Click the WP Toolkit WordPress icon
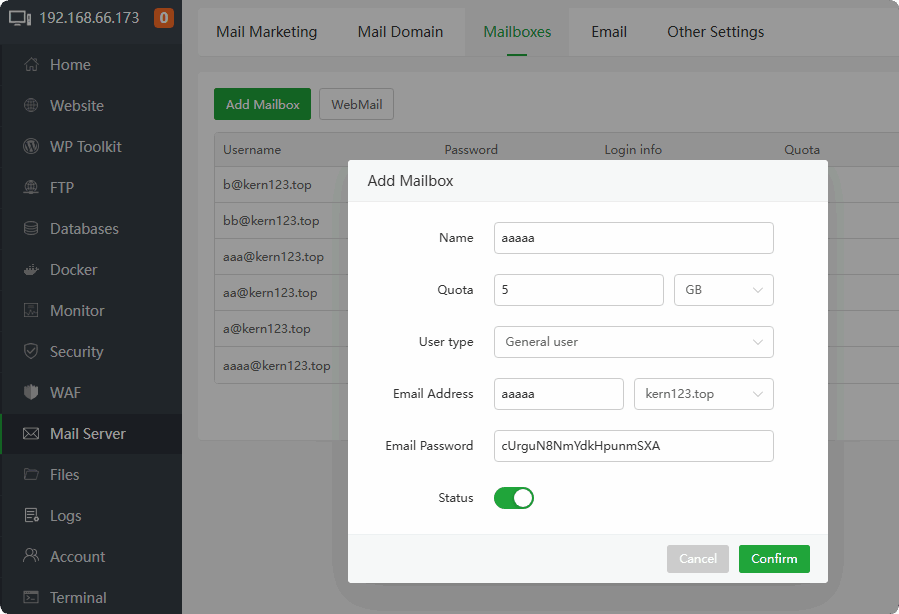Viewport: 899px width, 614px height. 31,147
